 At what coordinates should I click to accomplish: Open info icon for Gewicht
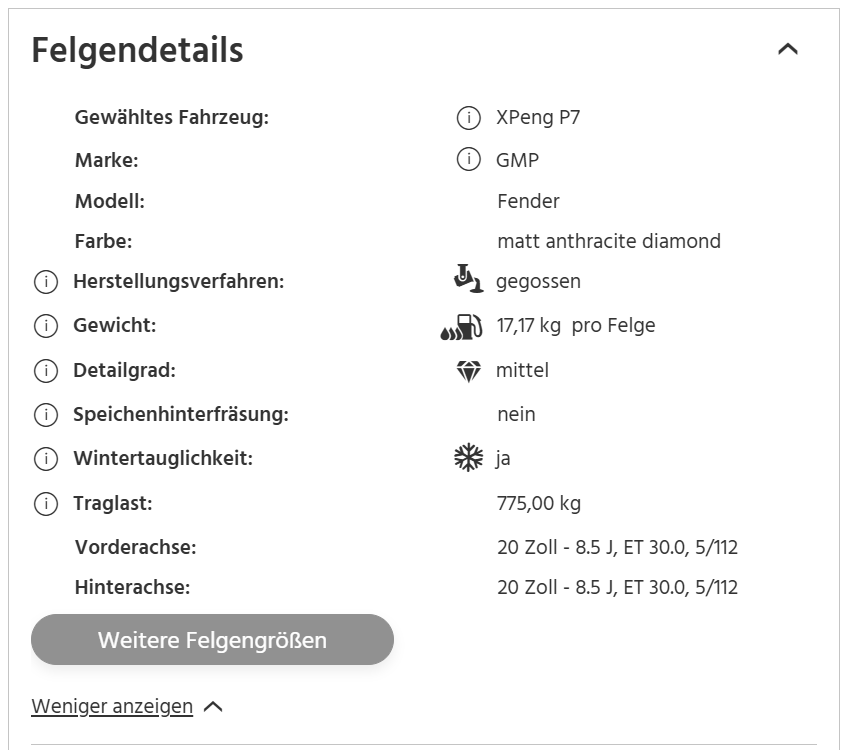coord(46,326)
